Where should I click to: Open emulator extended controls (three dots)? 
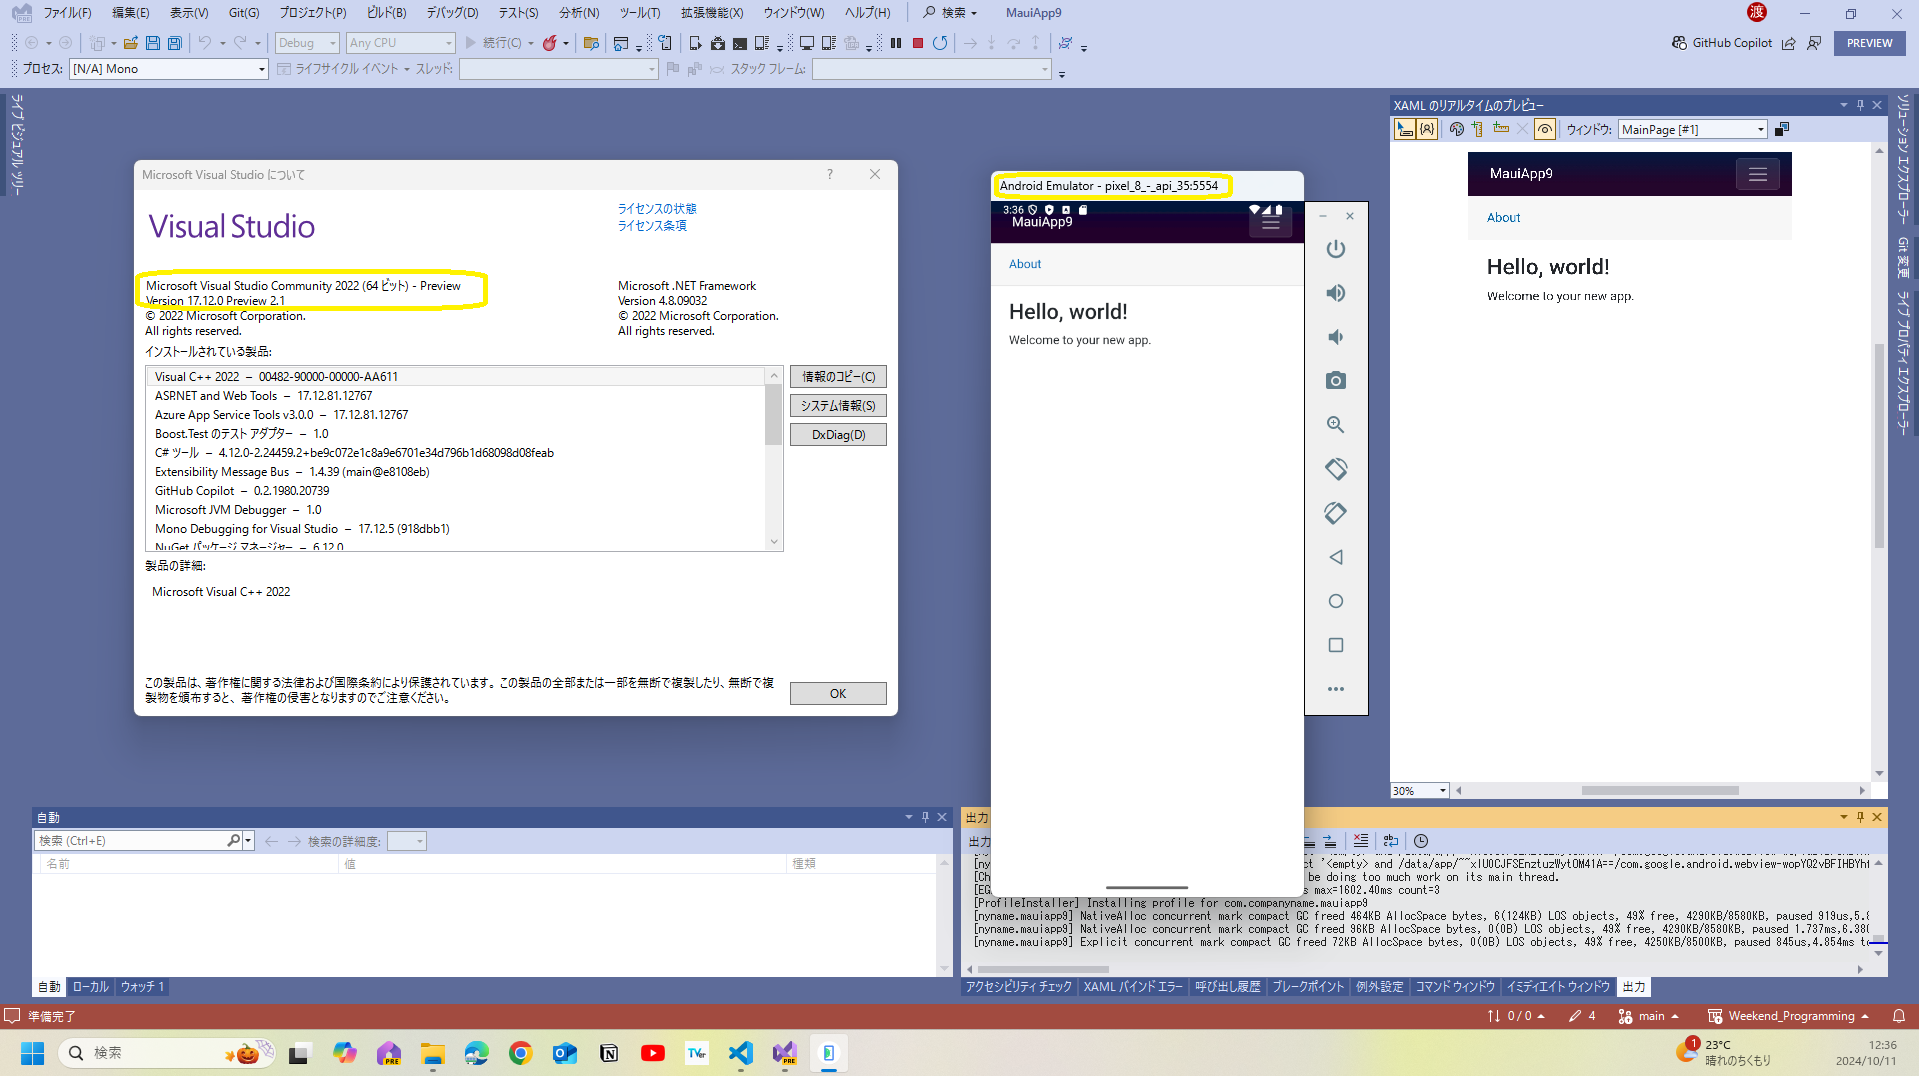pos(1336,689)
